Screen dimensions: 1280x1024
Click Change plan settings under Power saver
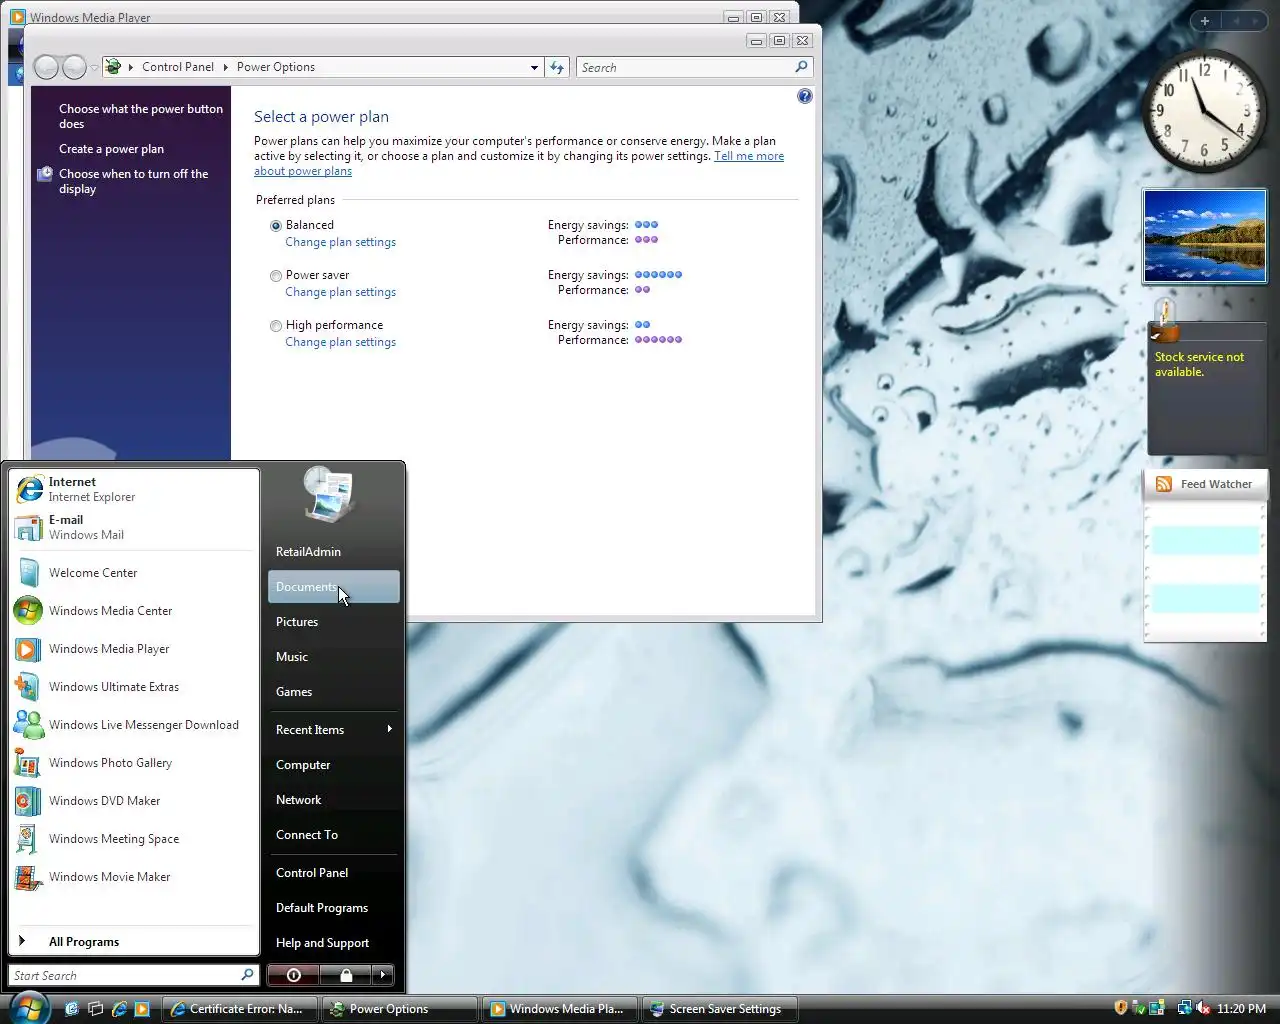pyautogui.click(x=340, y=292)
